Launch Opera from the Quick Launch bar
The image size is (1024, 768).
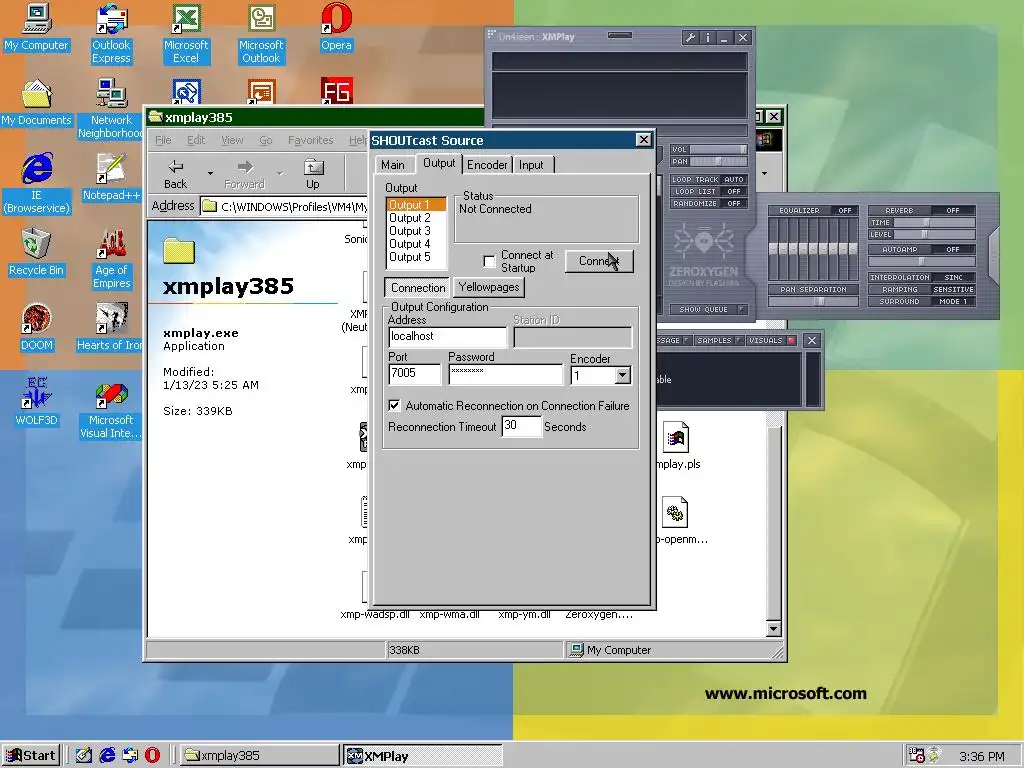pos(152,756)
